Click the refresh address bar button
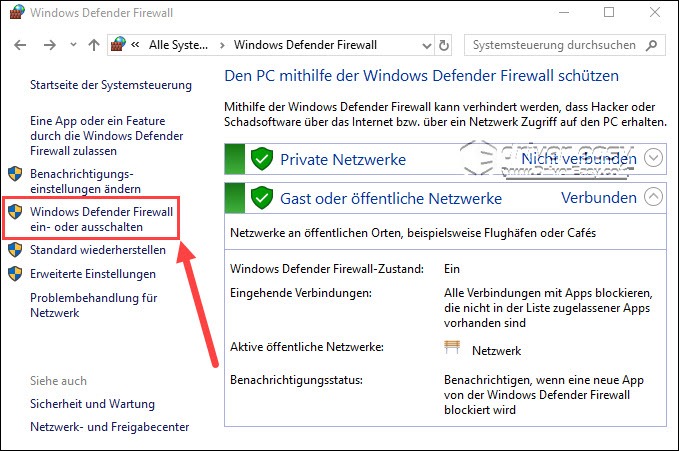This screenshot has height=451, width=679. click(443, 45)
